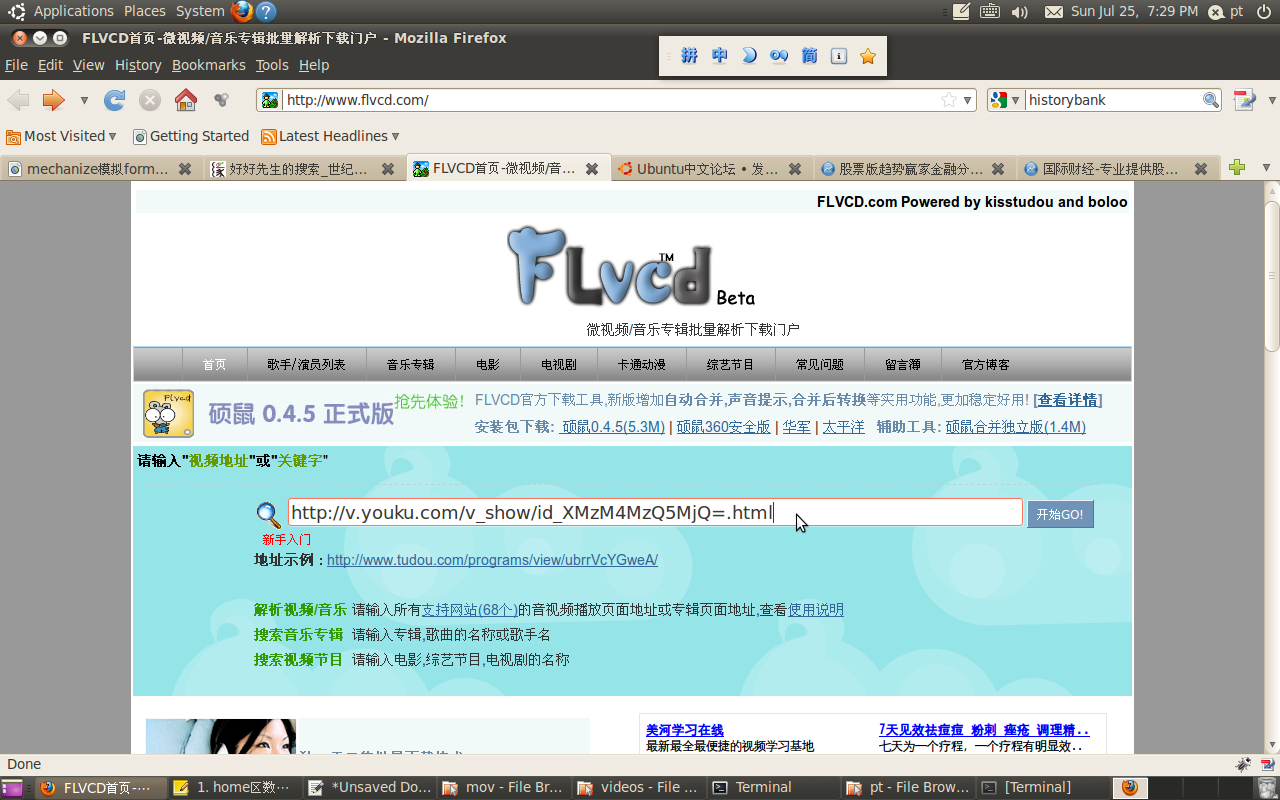1280x800 pixels.
Task: Expand the Latest Headlines feed folder
Action: 330,136
